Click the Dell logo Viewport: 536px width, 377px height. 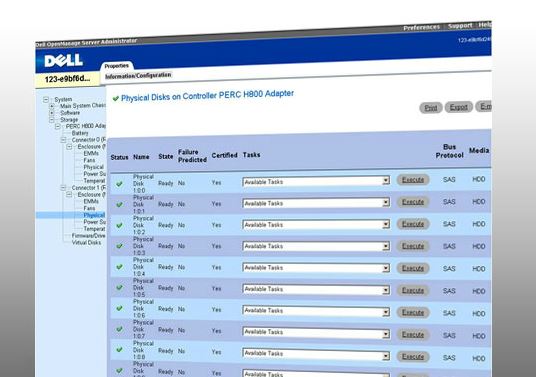point(64,61)
